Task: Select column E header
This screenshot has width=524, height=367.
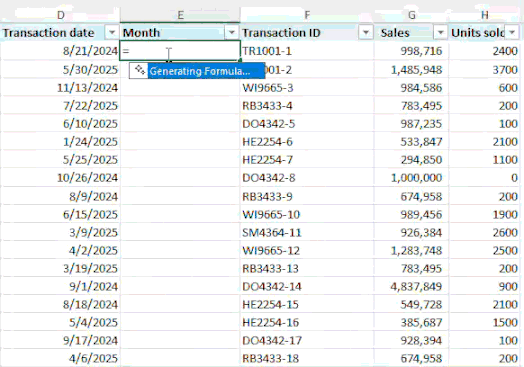Action: (x=180, y=15)
